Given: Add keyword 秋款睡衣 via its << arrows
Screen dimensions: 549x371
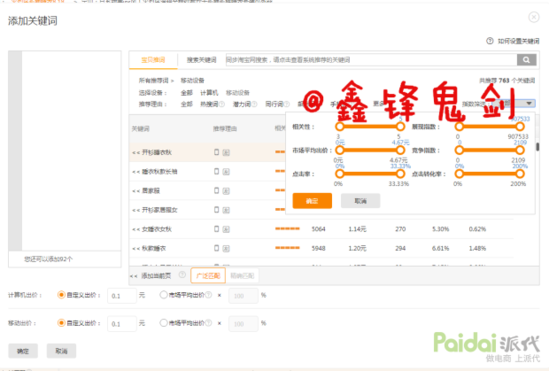Looking at the screenshot, I should point(136,249).
